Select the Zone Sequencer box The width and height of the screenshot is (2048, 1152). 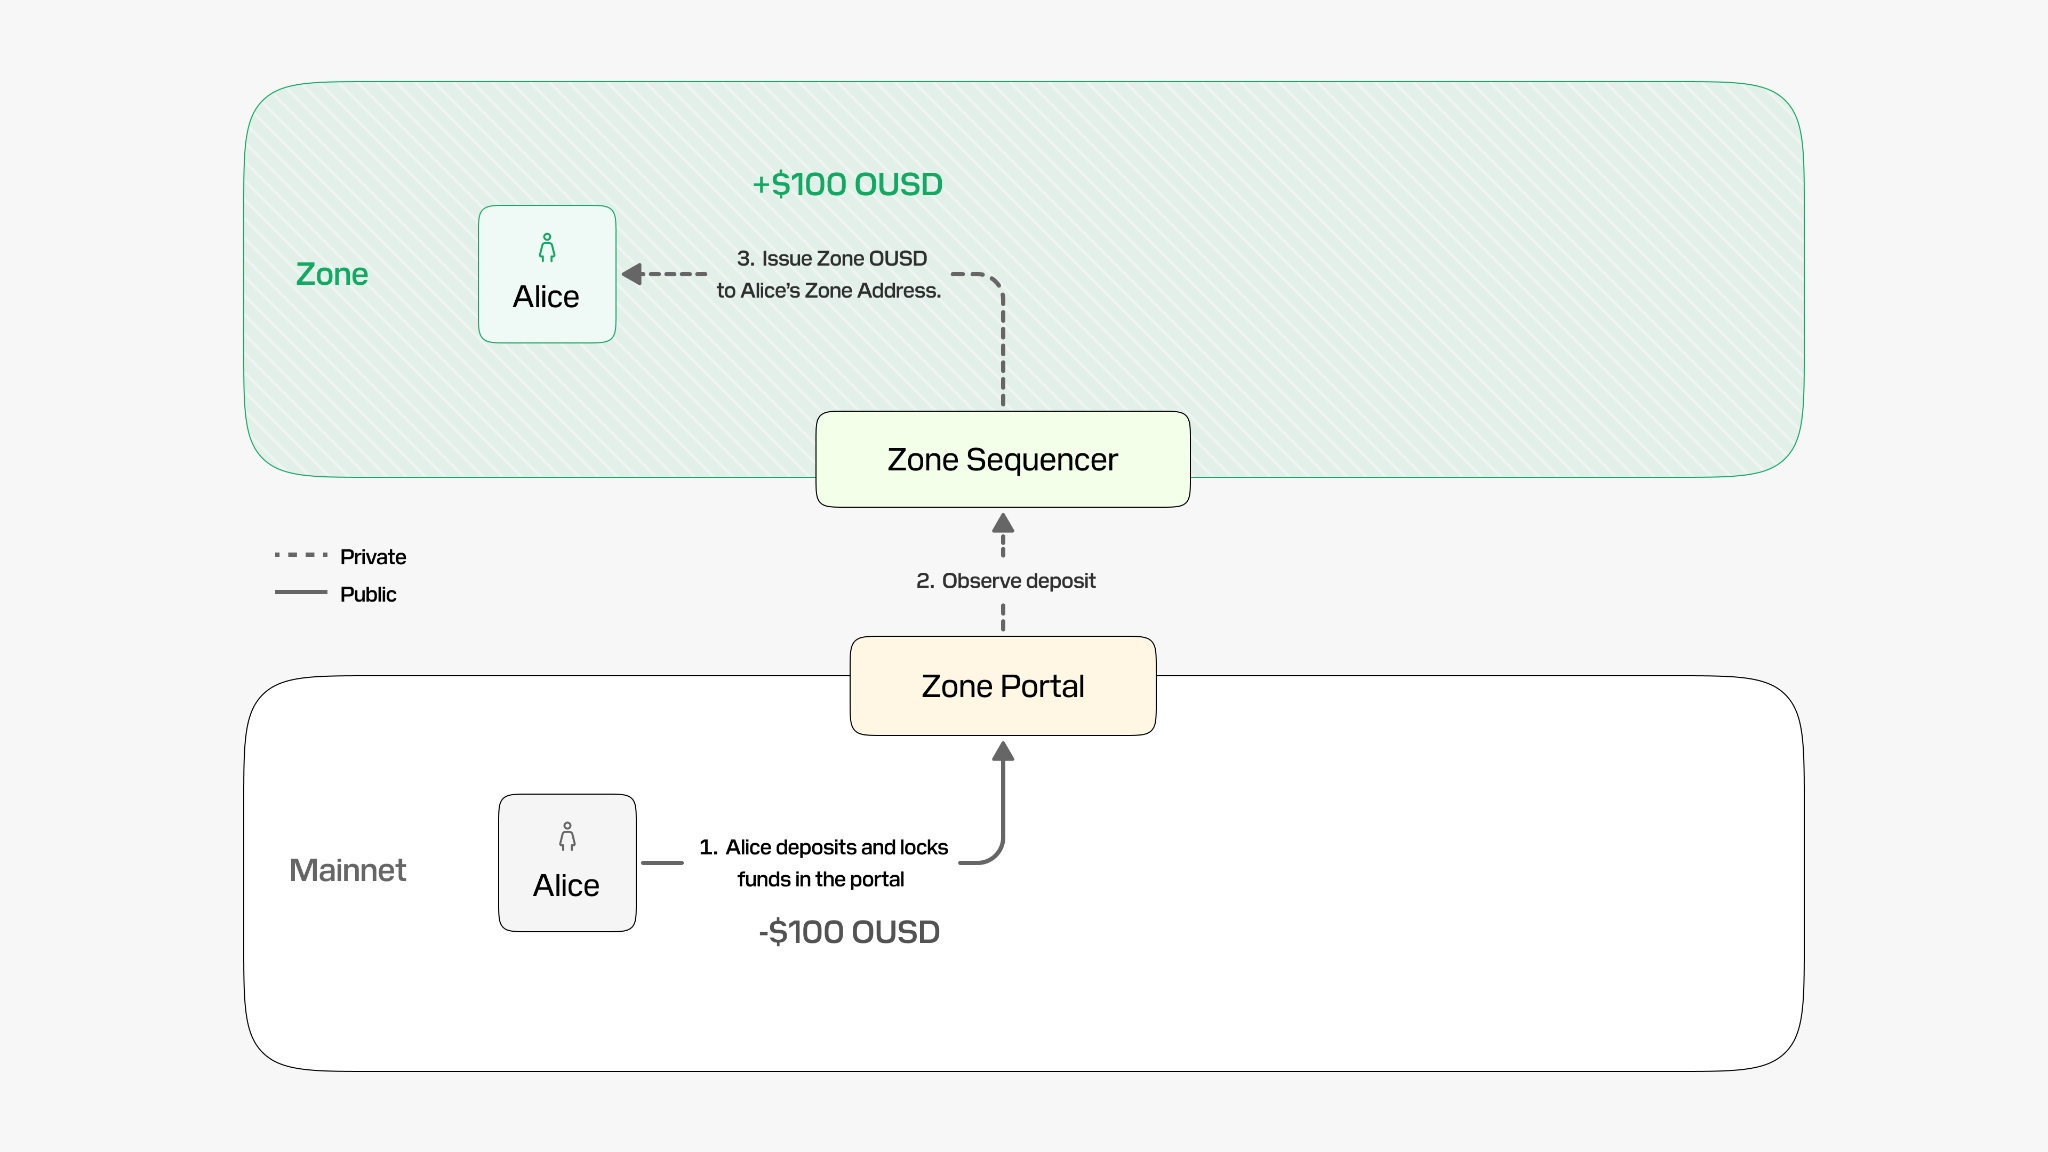click(1003, 459)
